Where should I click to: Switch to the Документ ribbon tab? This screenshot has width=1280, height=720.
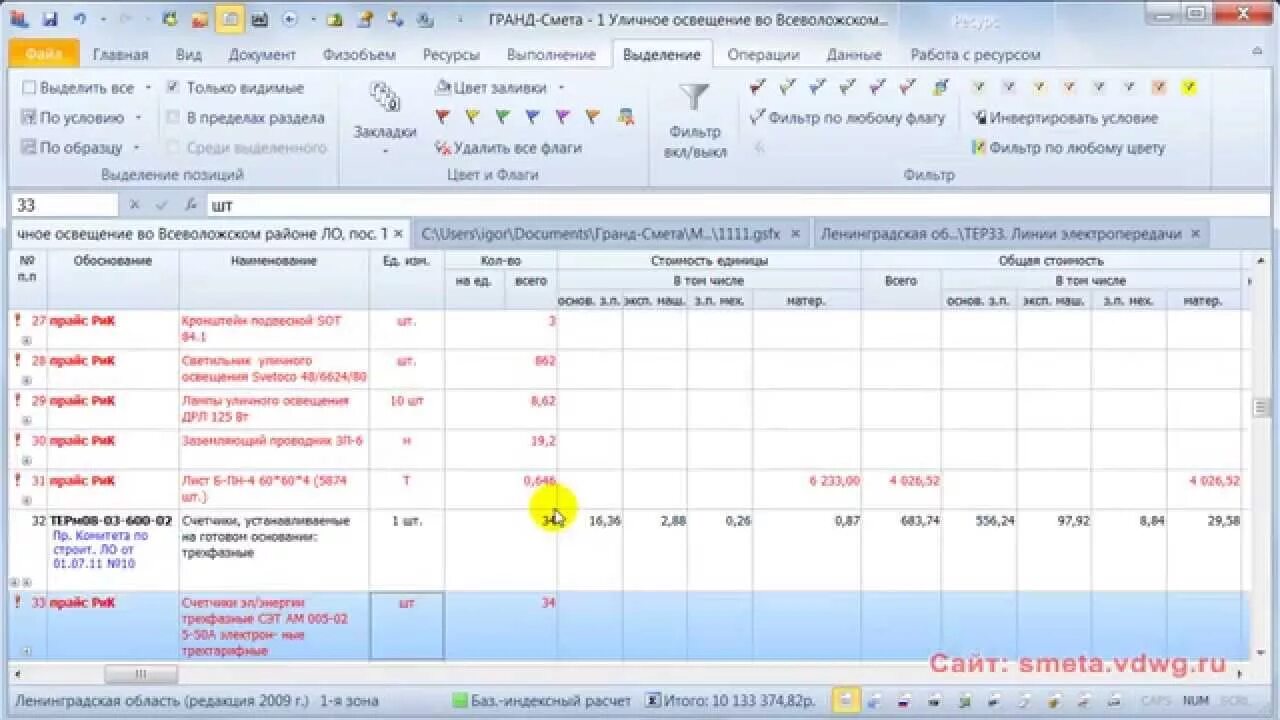tap(262, 54)
